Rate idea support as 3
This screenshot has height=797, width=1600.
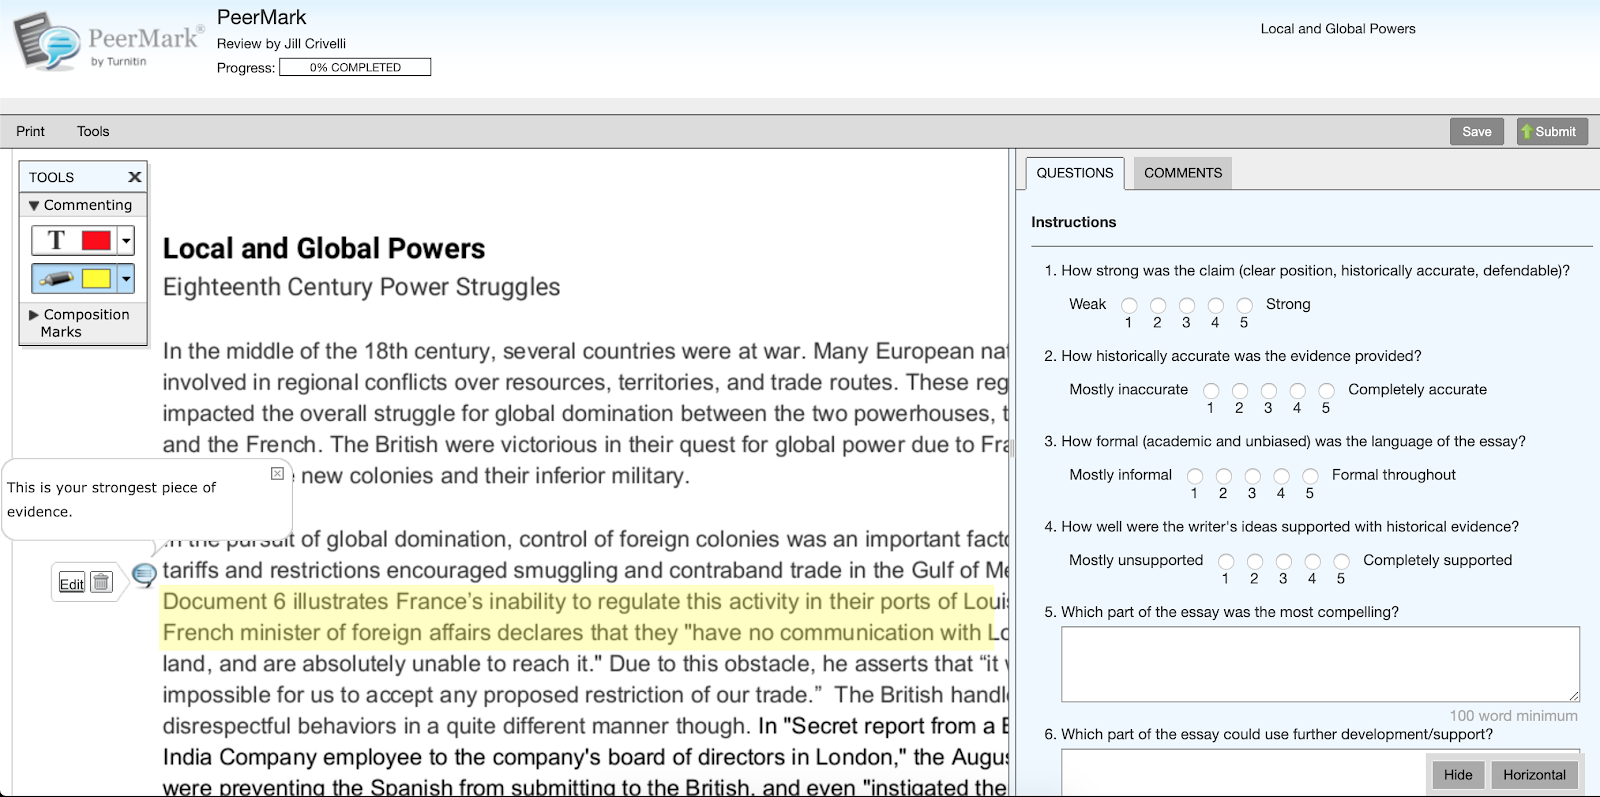coord(1284,562)
